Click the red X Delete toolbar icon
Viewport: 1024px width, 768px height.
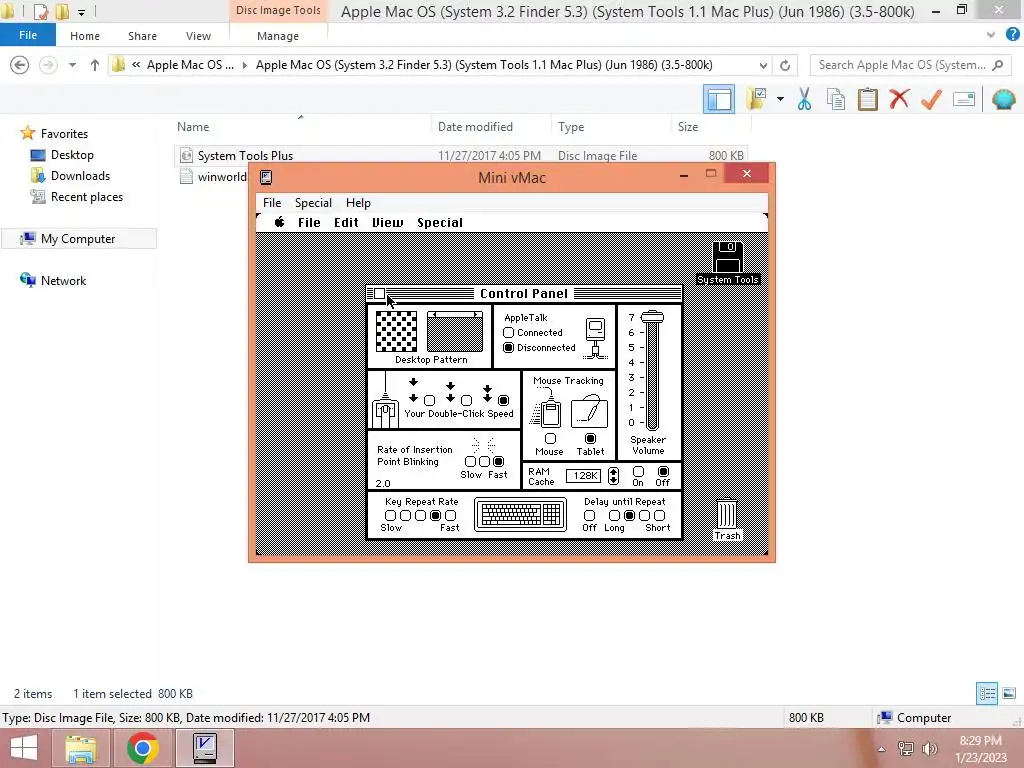click(899, 99)
